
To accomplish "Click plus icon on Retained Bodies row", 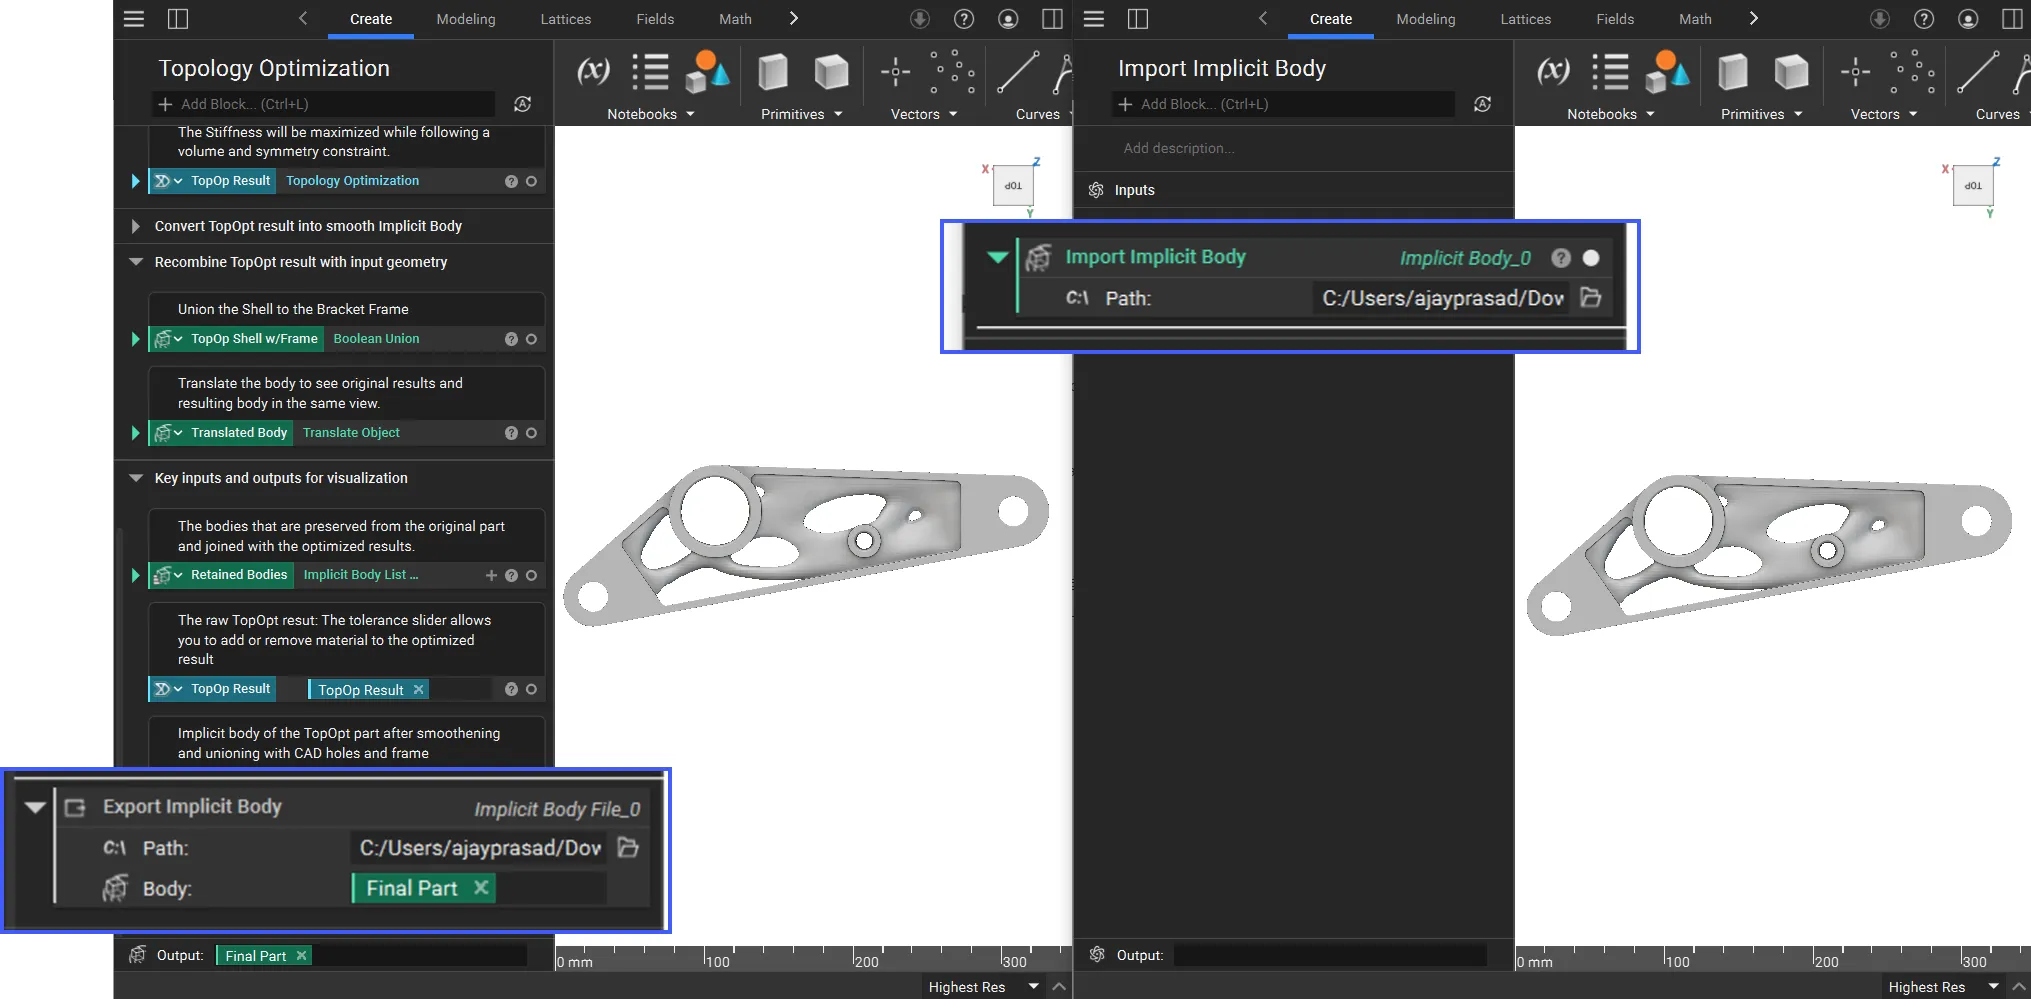I will coord(491,575).
